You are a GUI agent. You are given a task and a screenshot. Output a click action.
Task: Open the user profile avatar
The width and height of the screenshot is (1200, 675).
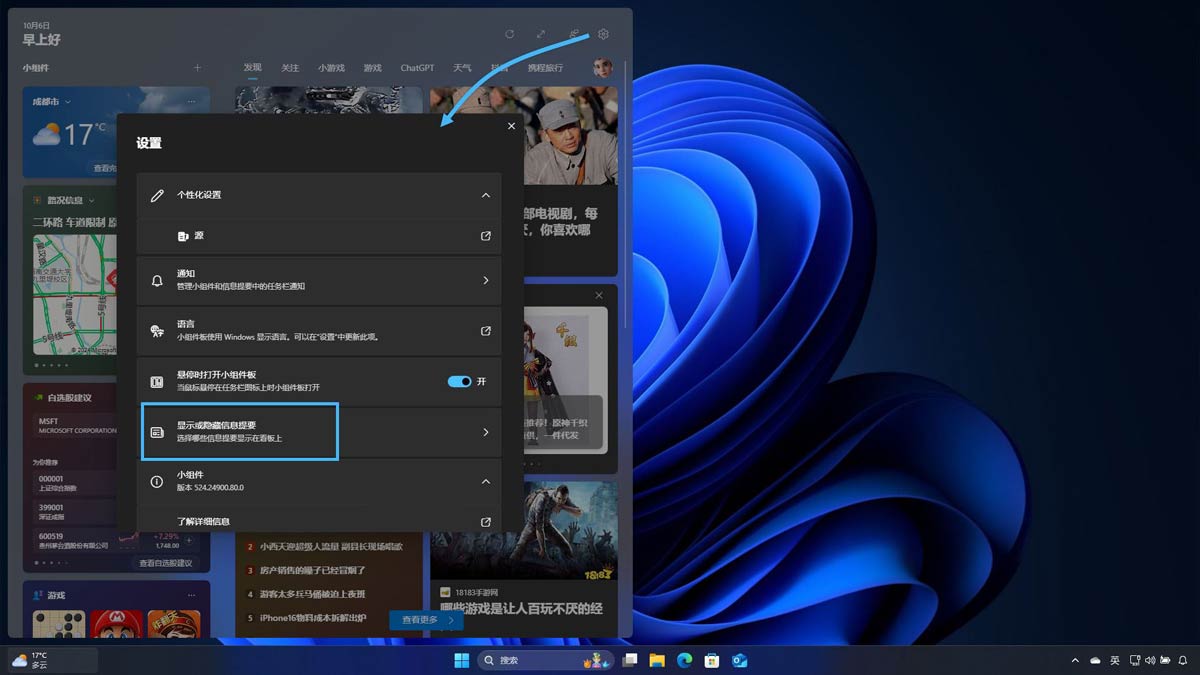tap(603, 68)
